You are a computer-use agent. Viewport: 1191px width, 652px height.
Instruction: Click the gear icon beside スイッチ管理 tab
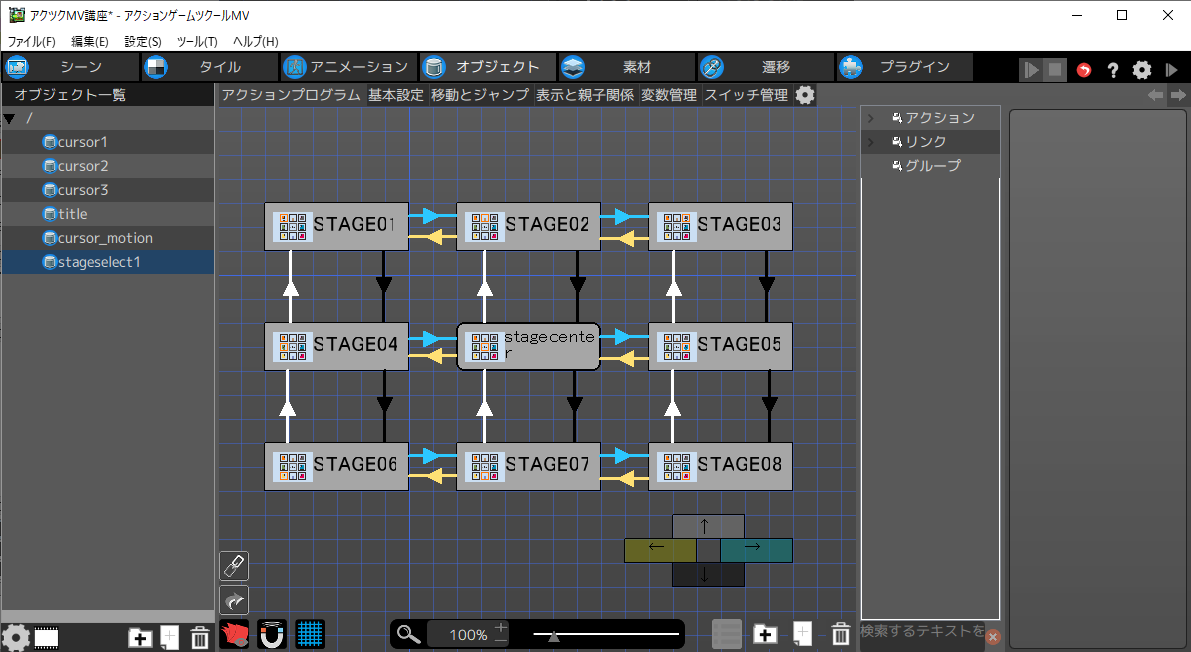click(805, 95)
